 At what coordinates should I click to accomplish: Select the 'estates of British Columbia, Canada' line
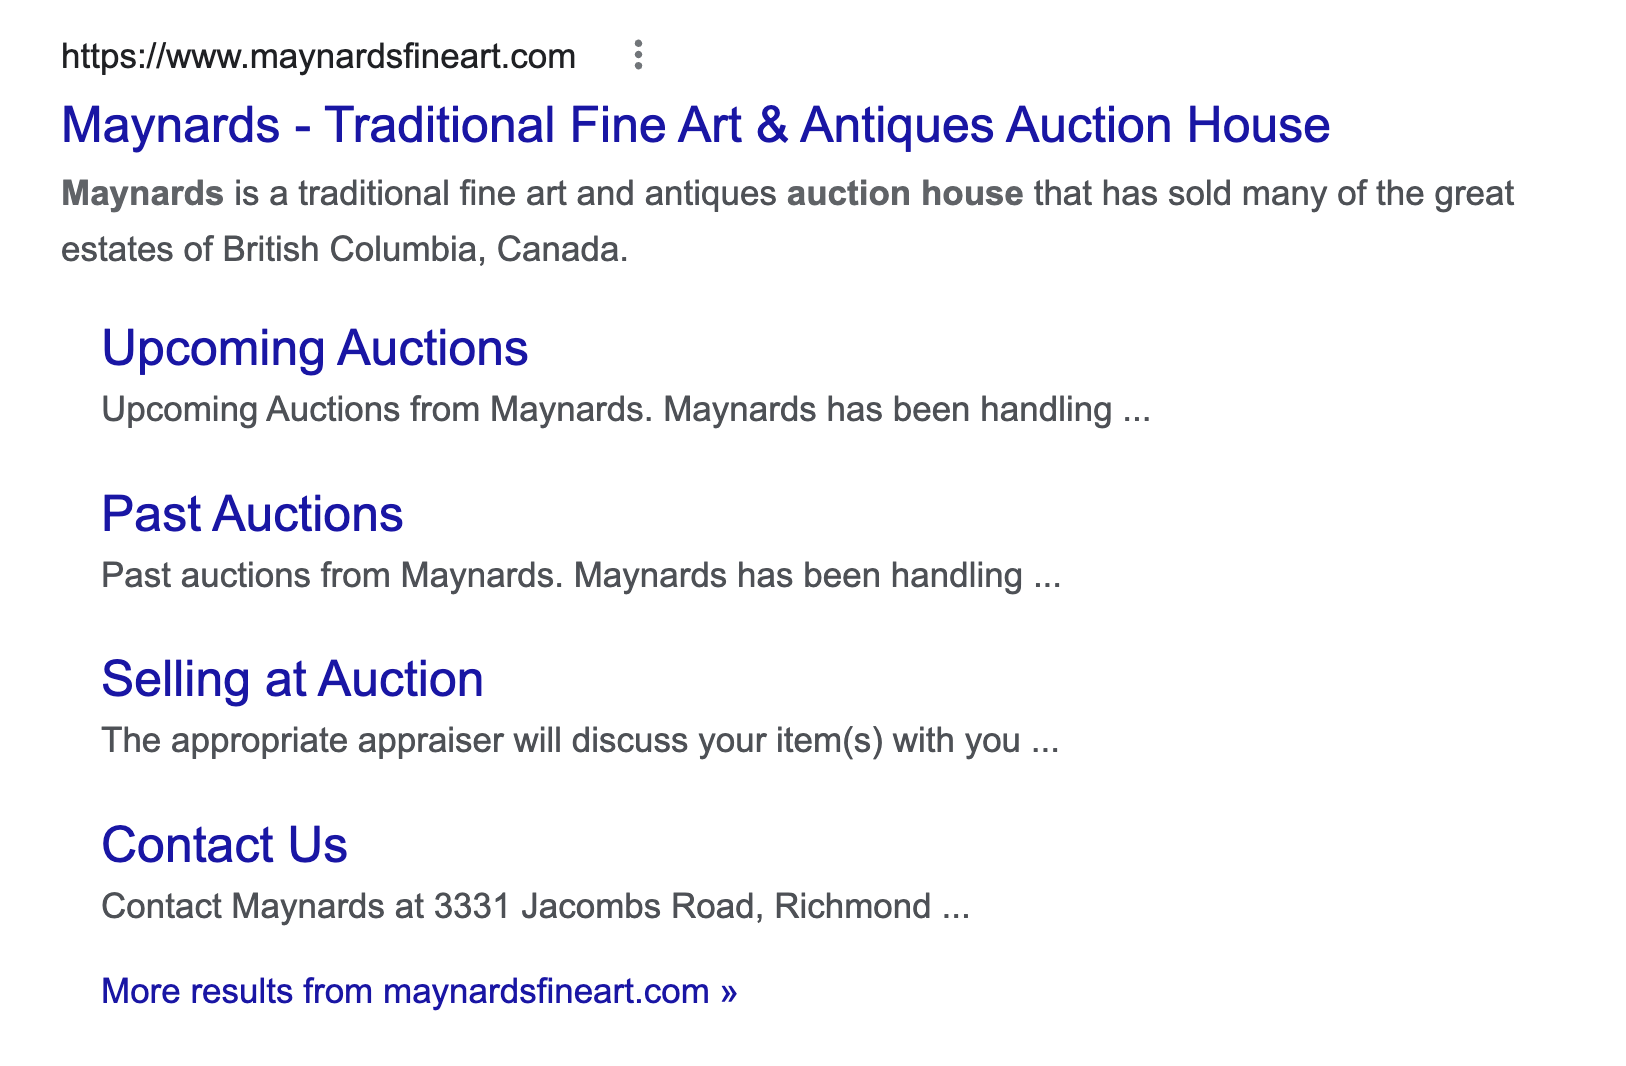click(344, 249)
